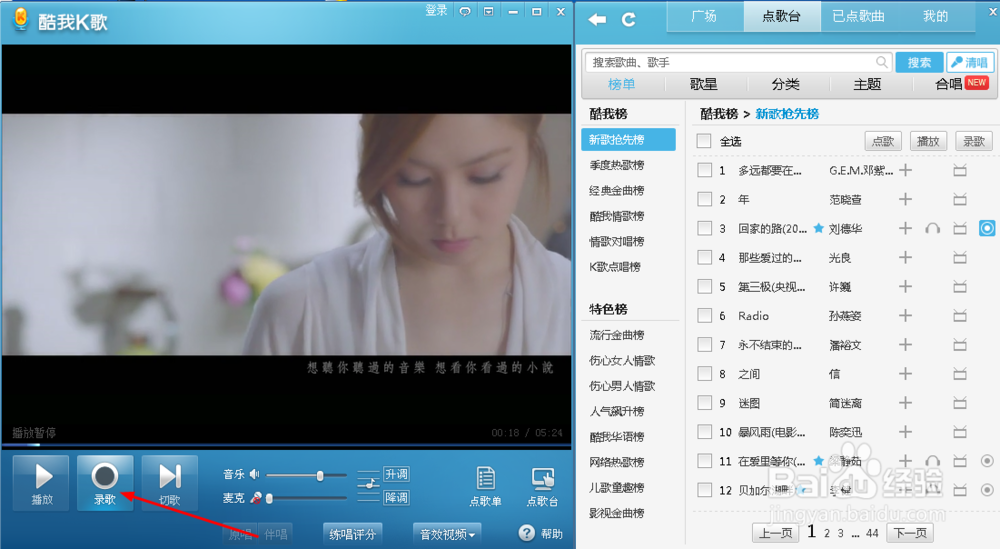Viewport: 1000px width, 549px height.
Task: Click the key pitch adjustment slider
Action: coord(369,486)
